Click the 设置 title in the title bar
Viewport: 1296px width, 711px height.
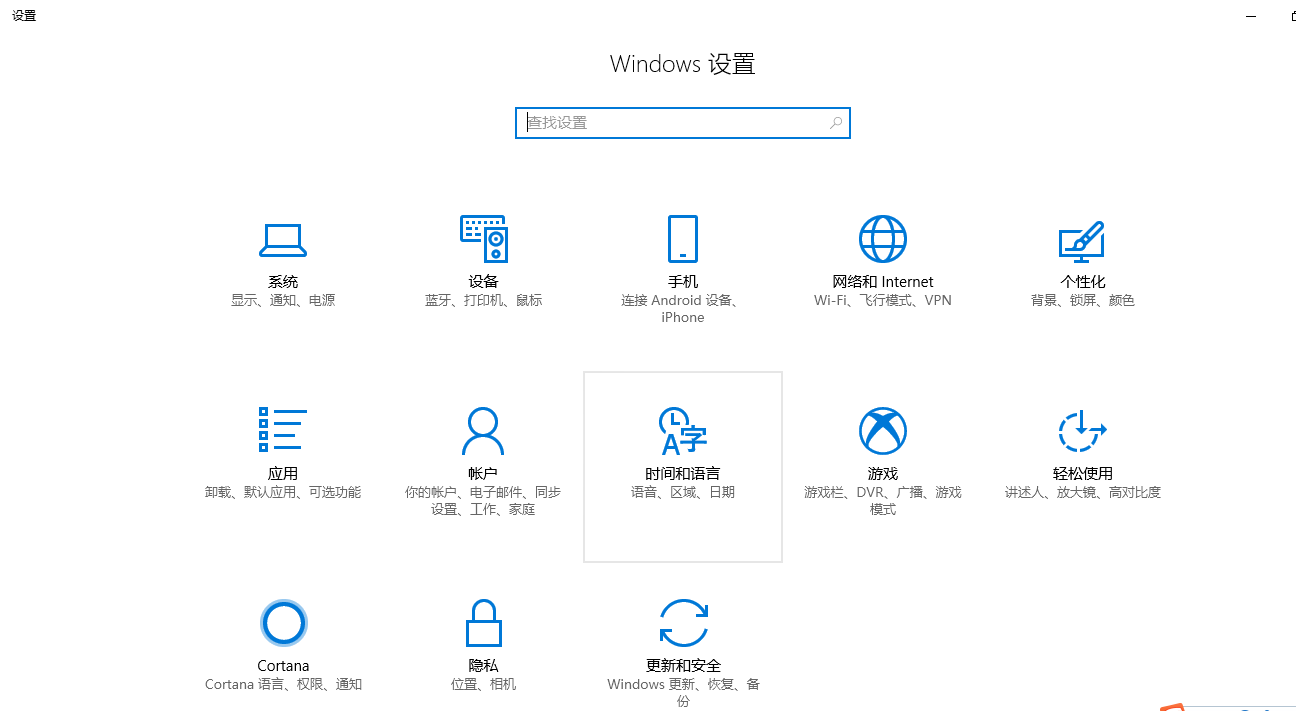(x=23, y=15)
